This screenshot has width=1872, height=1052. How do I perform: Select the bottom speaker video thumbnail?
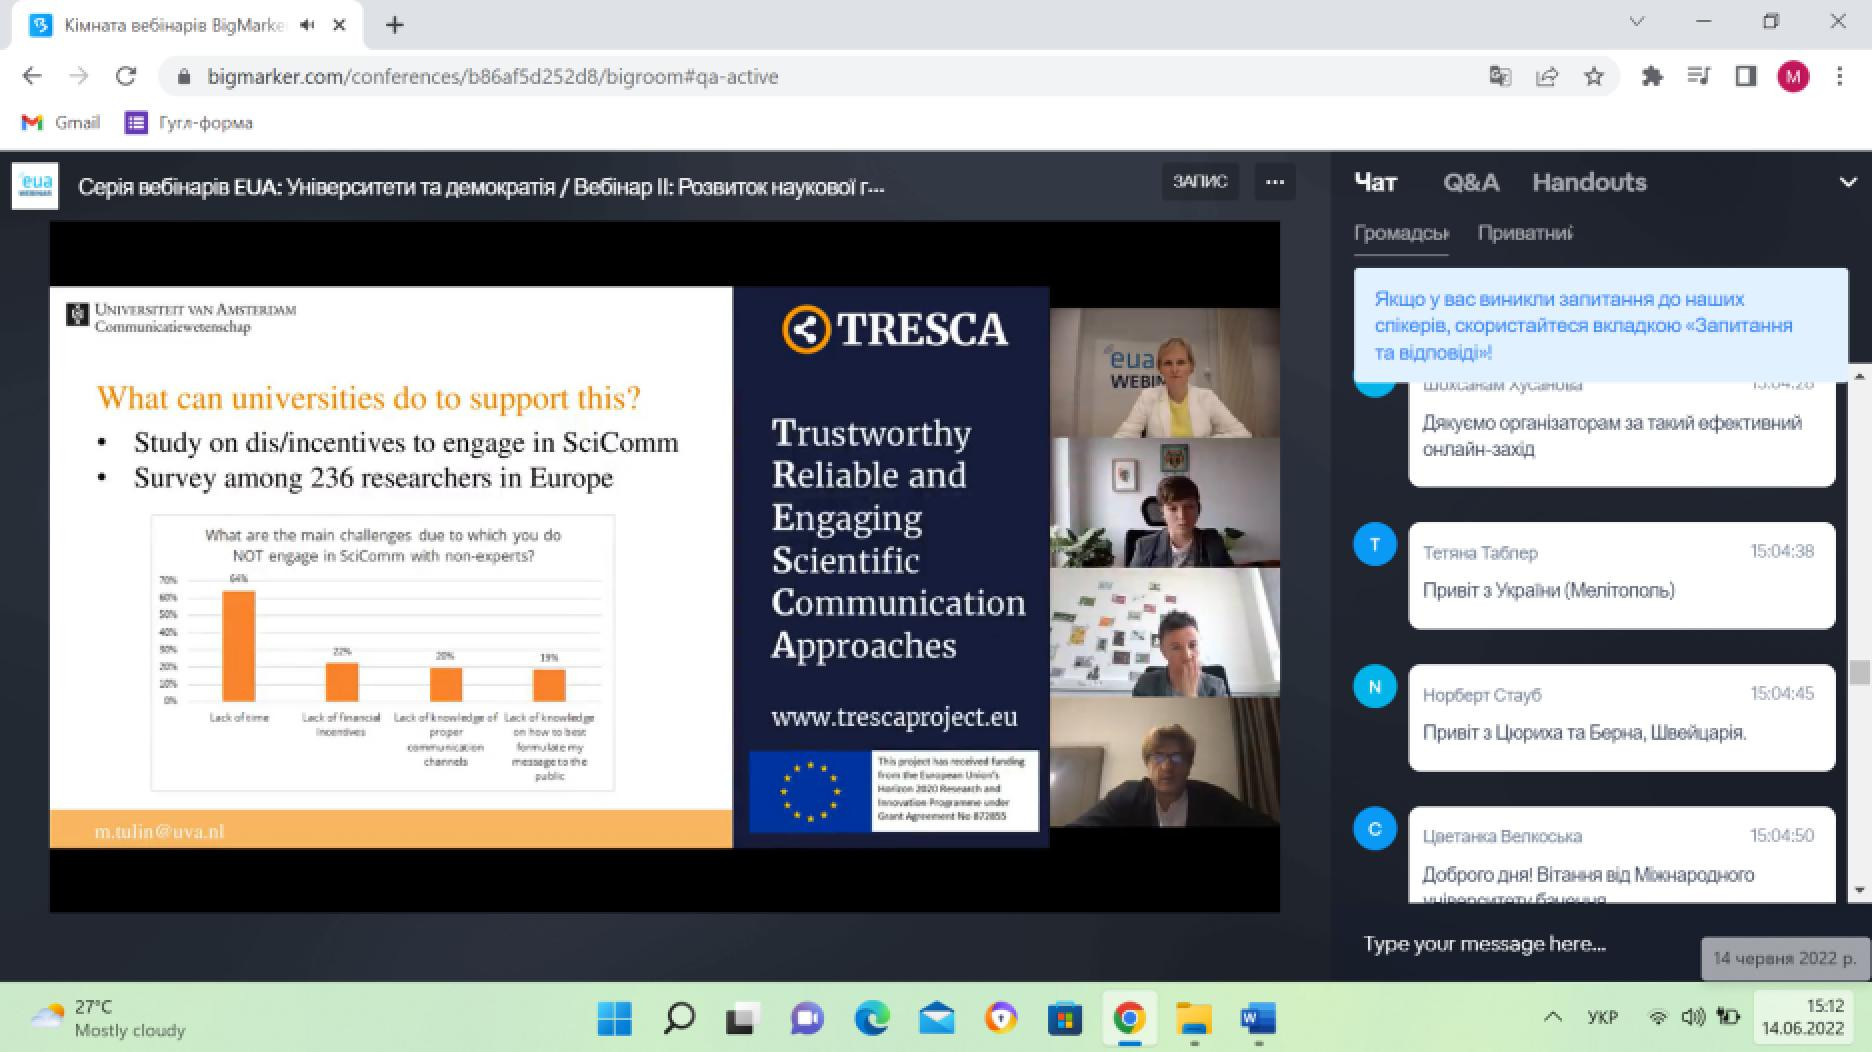click(x=1164, y=762)
